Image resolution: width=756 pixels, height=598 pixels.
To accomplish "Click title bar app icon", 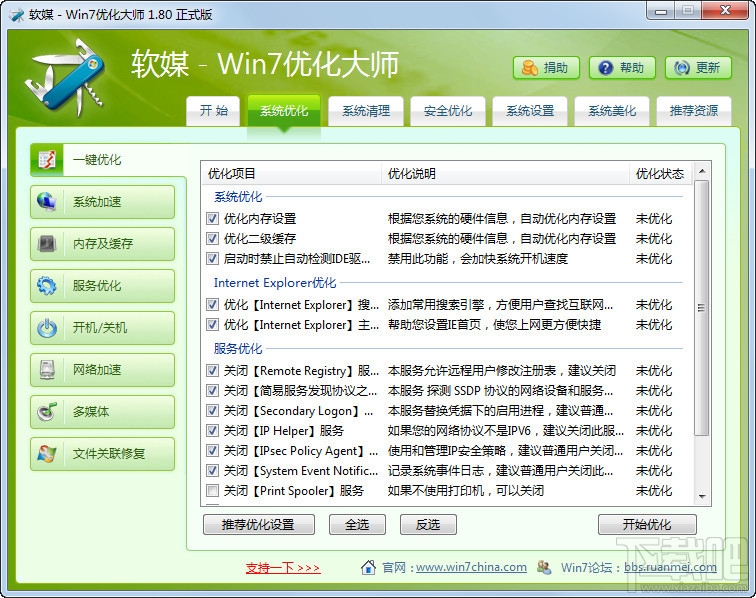I will pyautogui.click(x=17, y=14).
